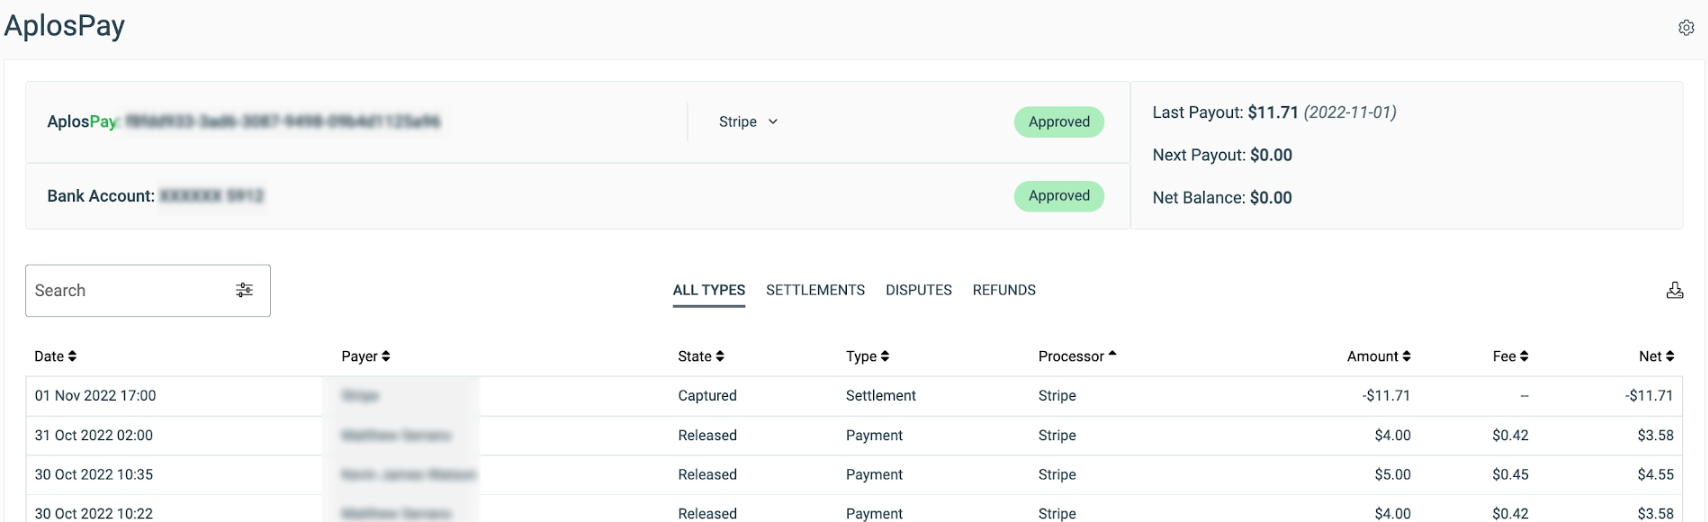Click the Settlement type cell
This screenshot has width=1708, height=522.
tap(881, 396)
